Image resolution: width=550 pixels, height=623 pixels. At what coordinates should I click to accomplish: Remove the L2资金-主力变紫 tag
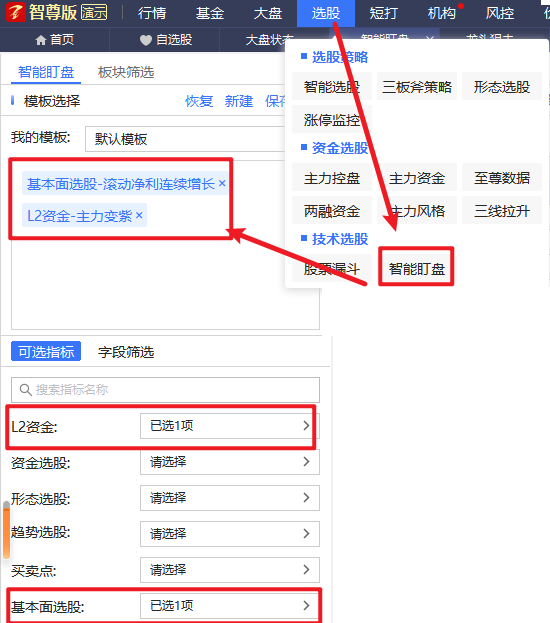pos(139,215)
